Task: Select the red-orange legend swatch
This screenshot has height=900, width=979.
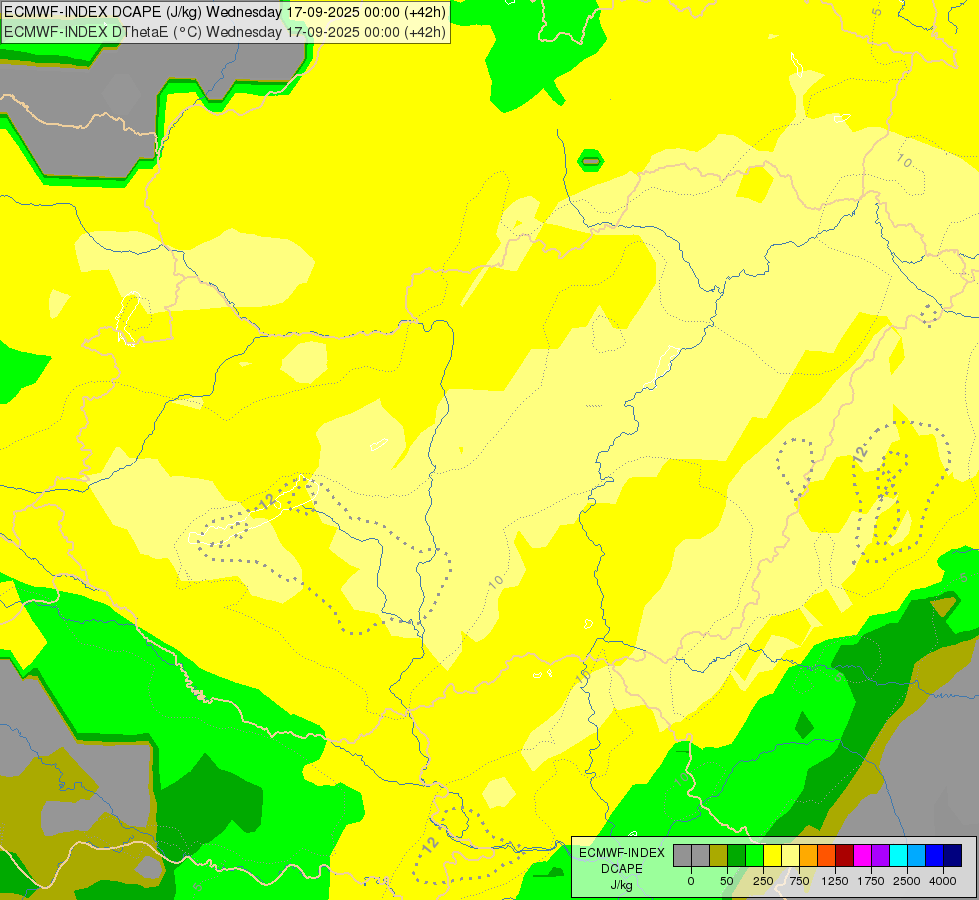Action: [x=827, y=855]
